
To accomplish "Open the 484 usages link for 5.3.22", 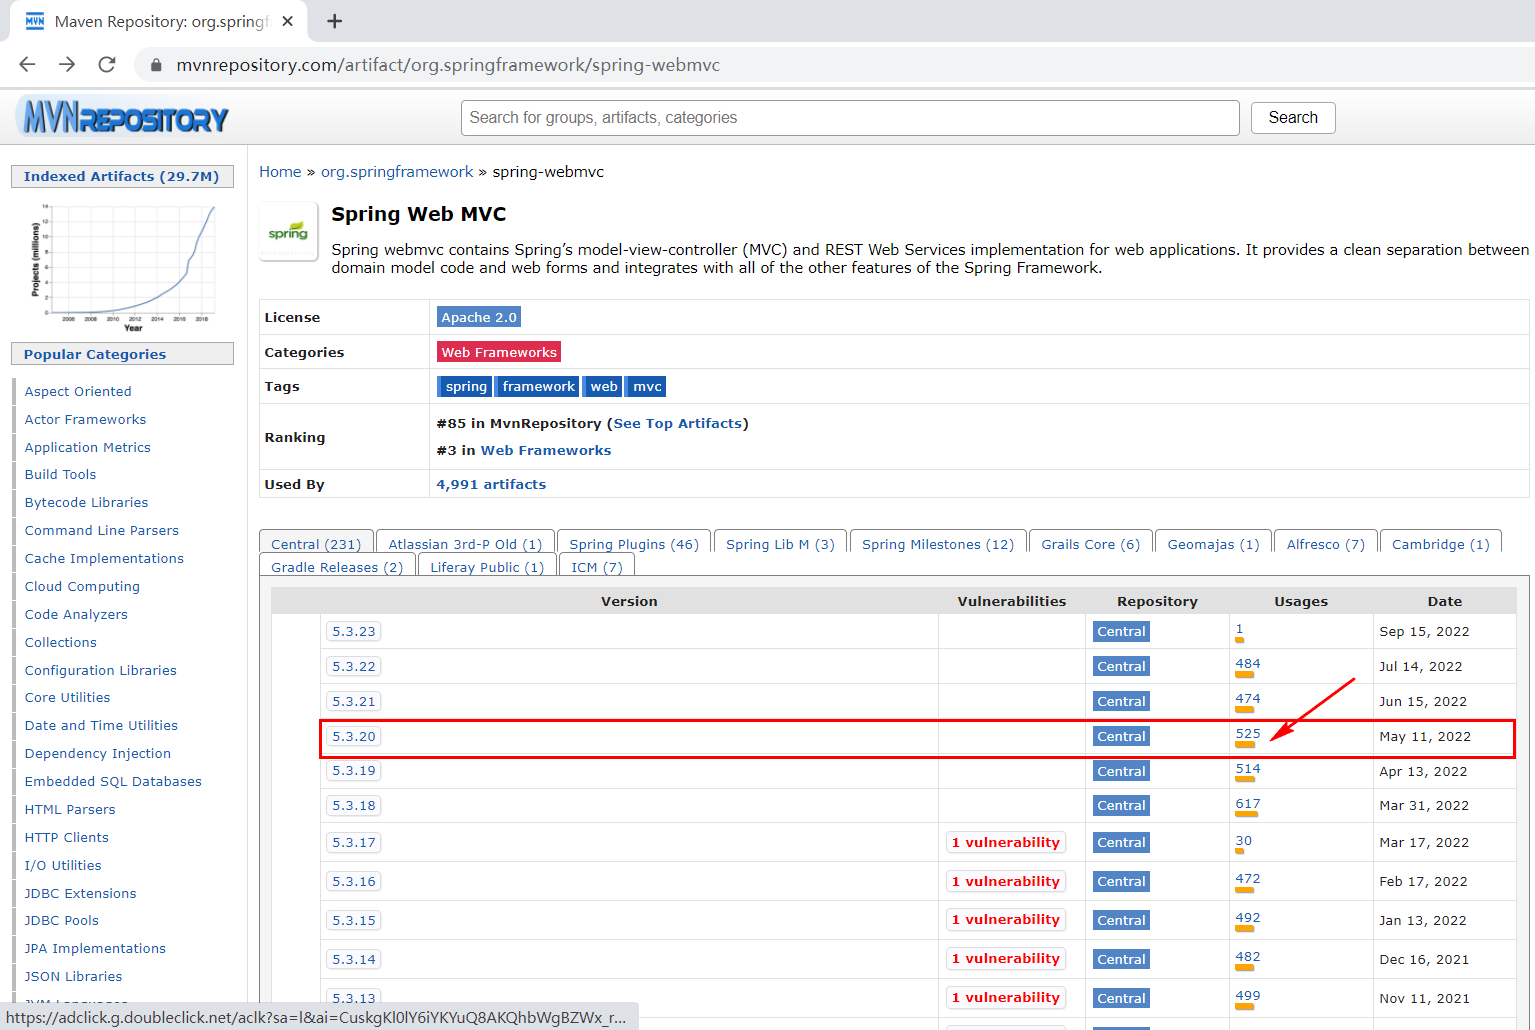I will (1248, 664).
